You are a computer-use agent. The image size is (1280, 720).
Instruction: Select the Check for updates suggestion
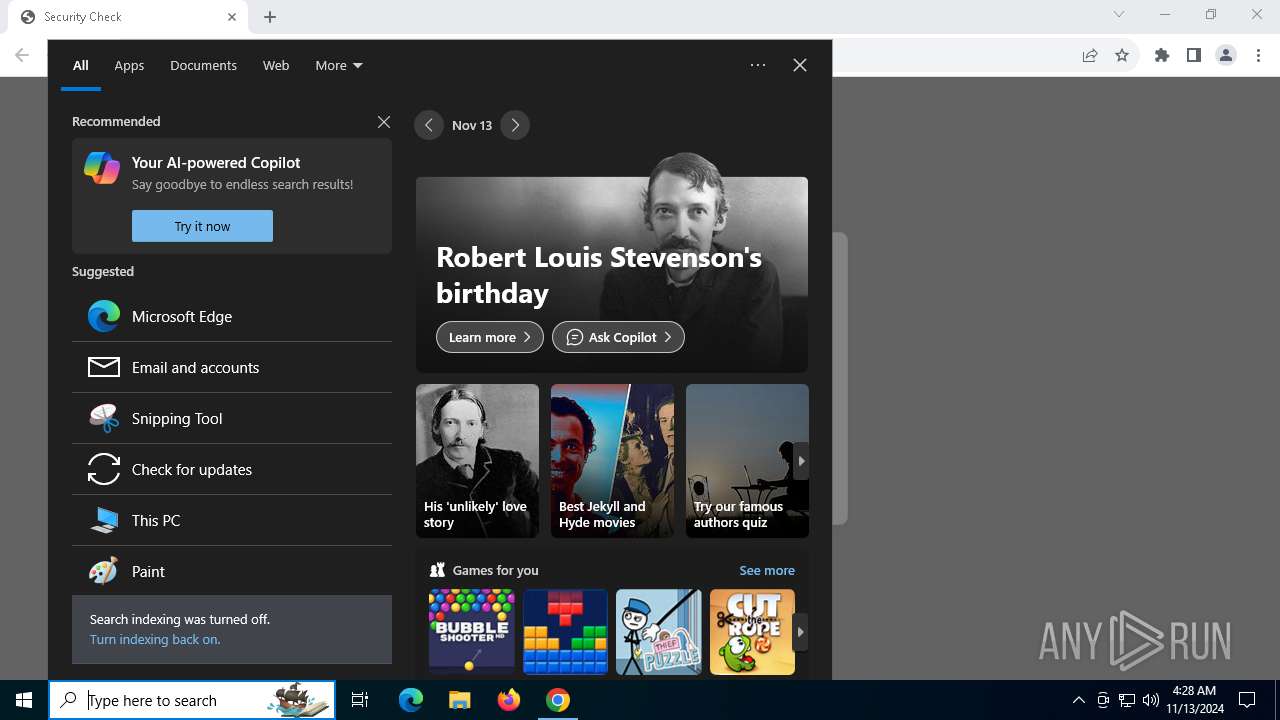point(232,469)
